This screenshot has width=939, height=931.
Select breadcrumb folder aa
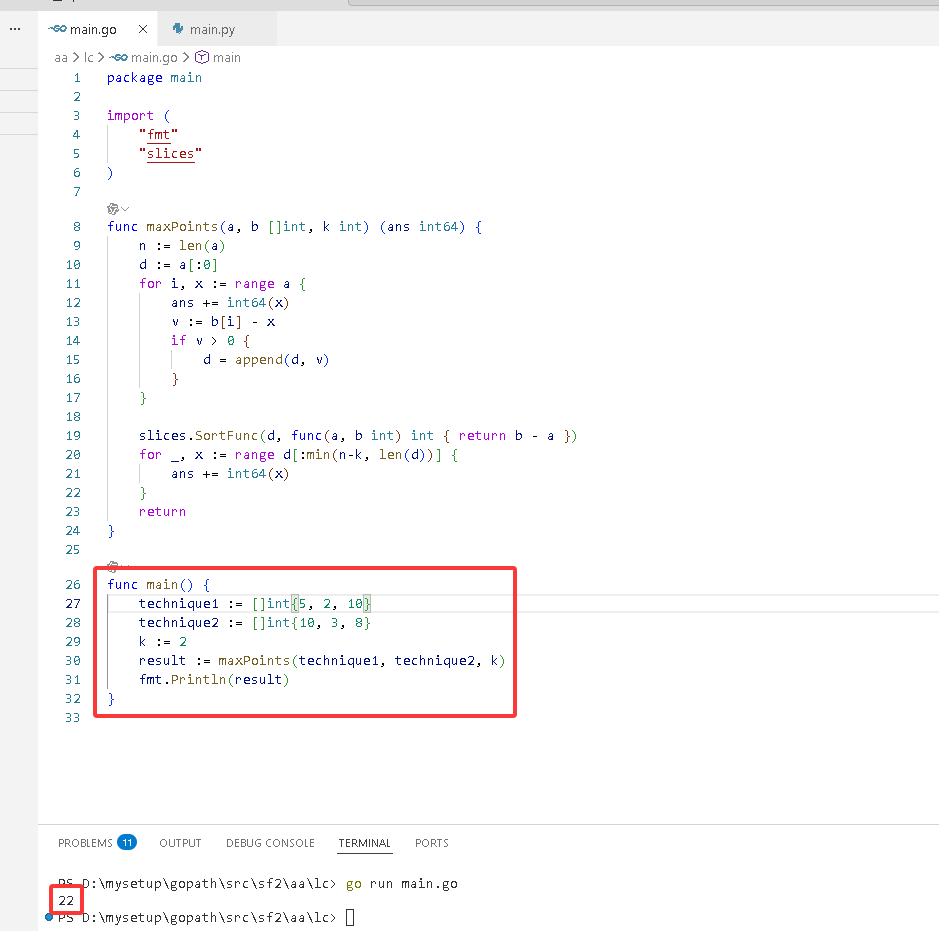click(60, 57)
